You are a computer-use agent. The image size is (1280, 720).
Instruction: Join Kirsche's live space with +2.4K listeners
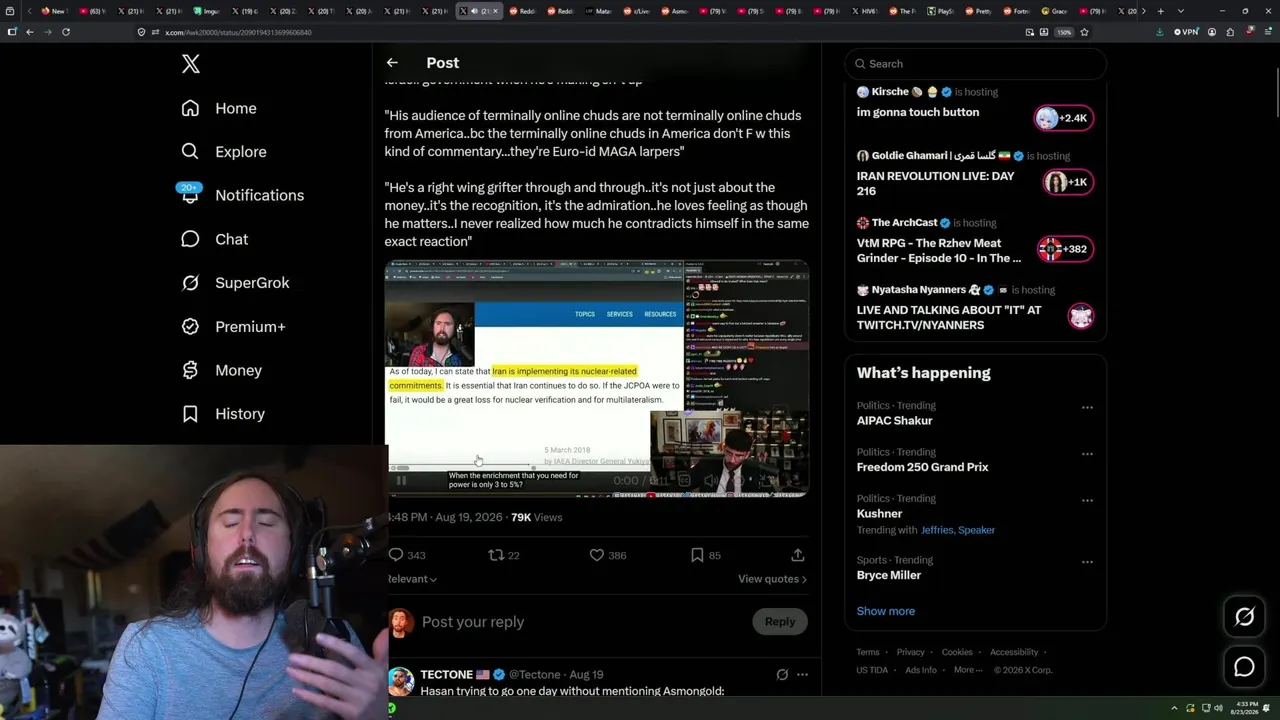click(x=1064, y=118)
